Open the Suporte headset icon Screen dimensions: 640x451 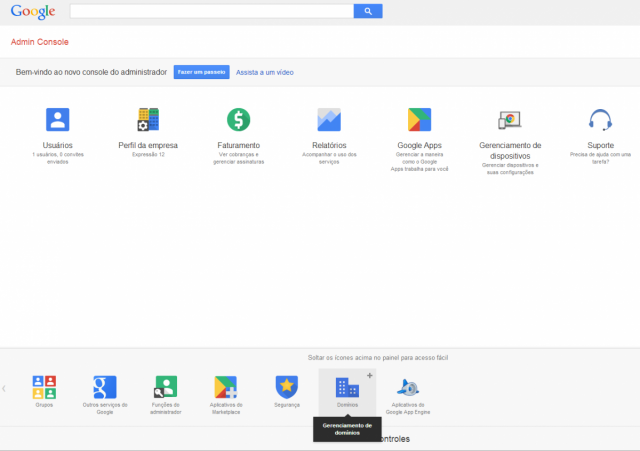point(600,120)
